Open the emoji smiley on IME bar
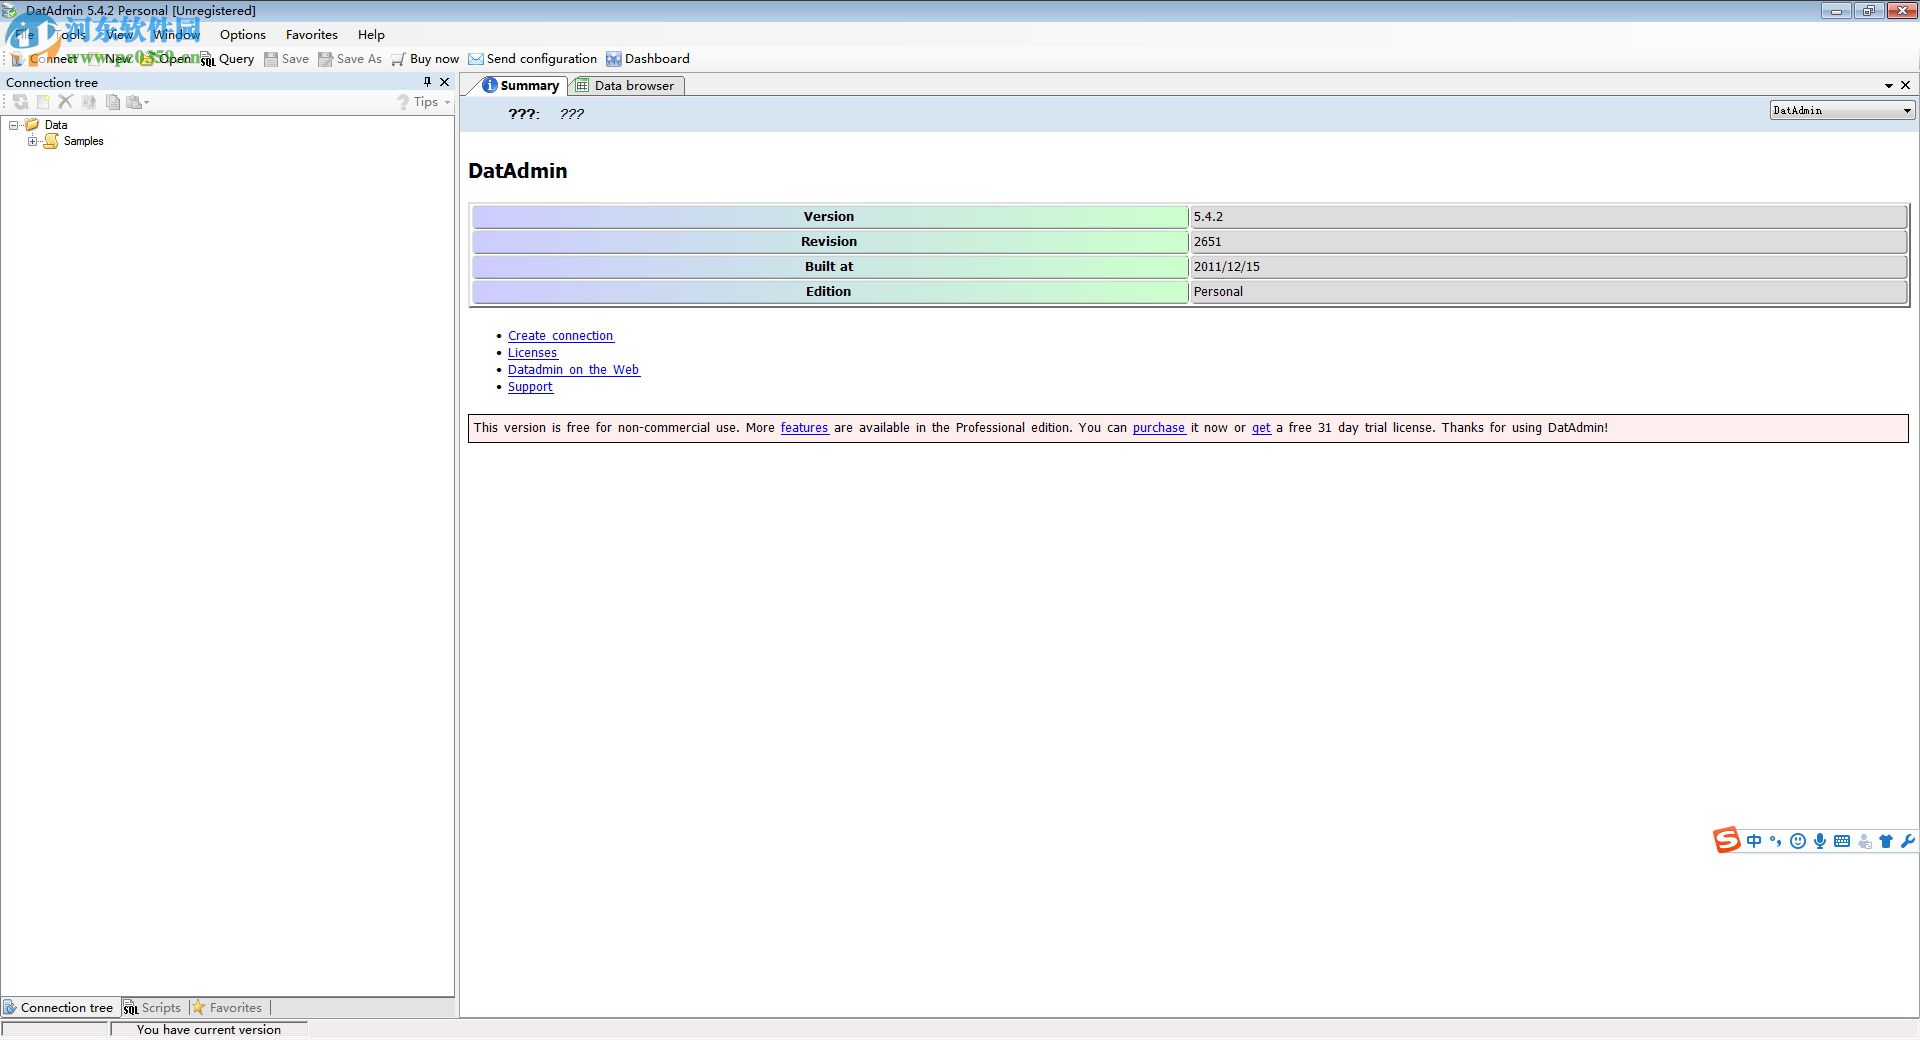This screenshot has width=1920, height=1040. (x=1798, y=841)
